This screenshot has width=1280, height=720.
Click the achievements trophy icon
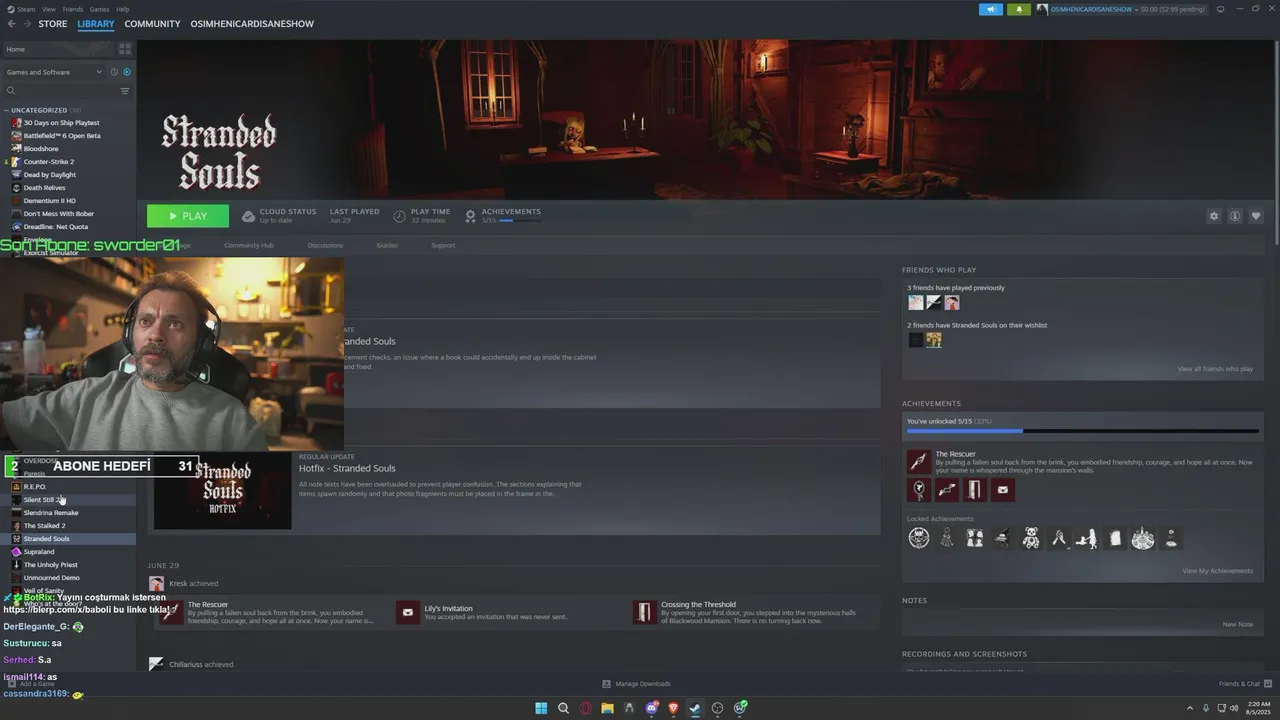coord(470,216)
